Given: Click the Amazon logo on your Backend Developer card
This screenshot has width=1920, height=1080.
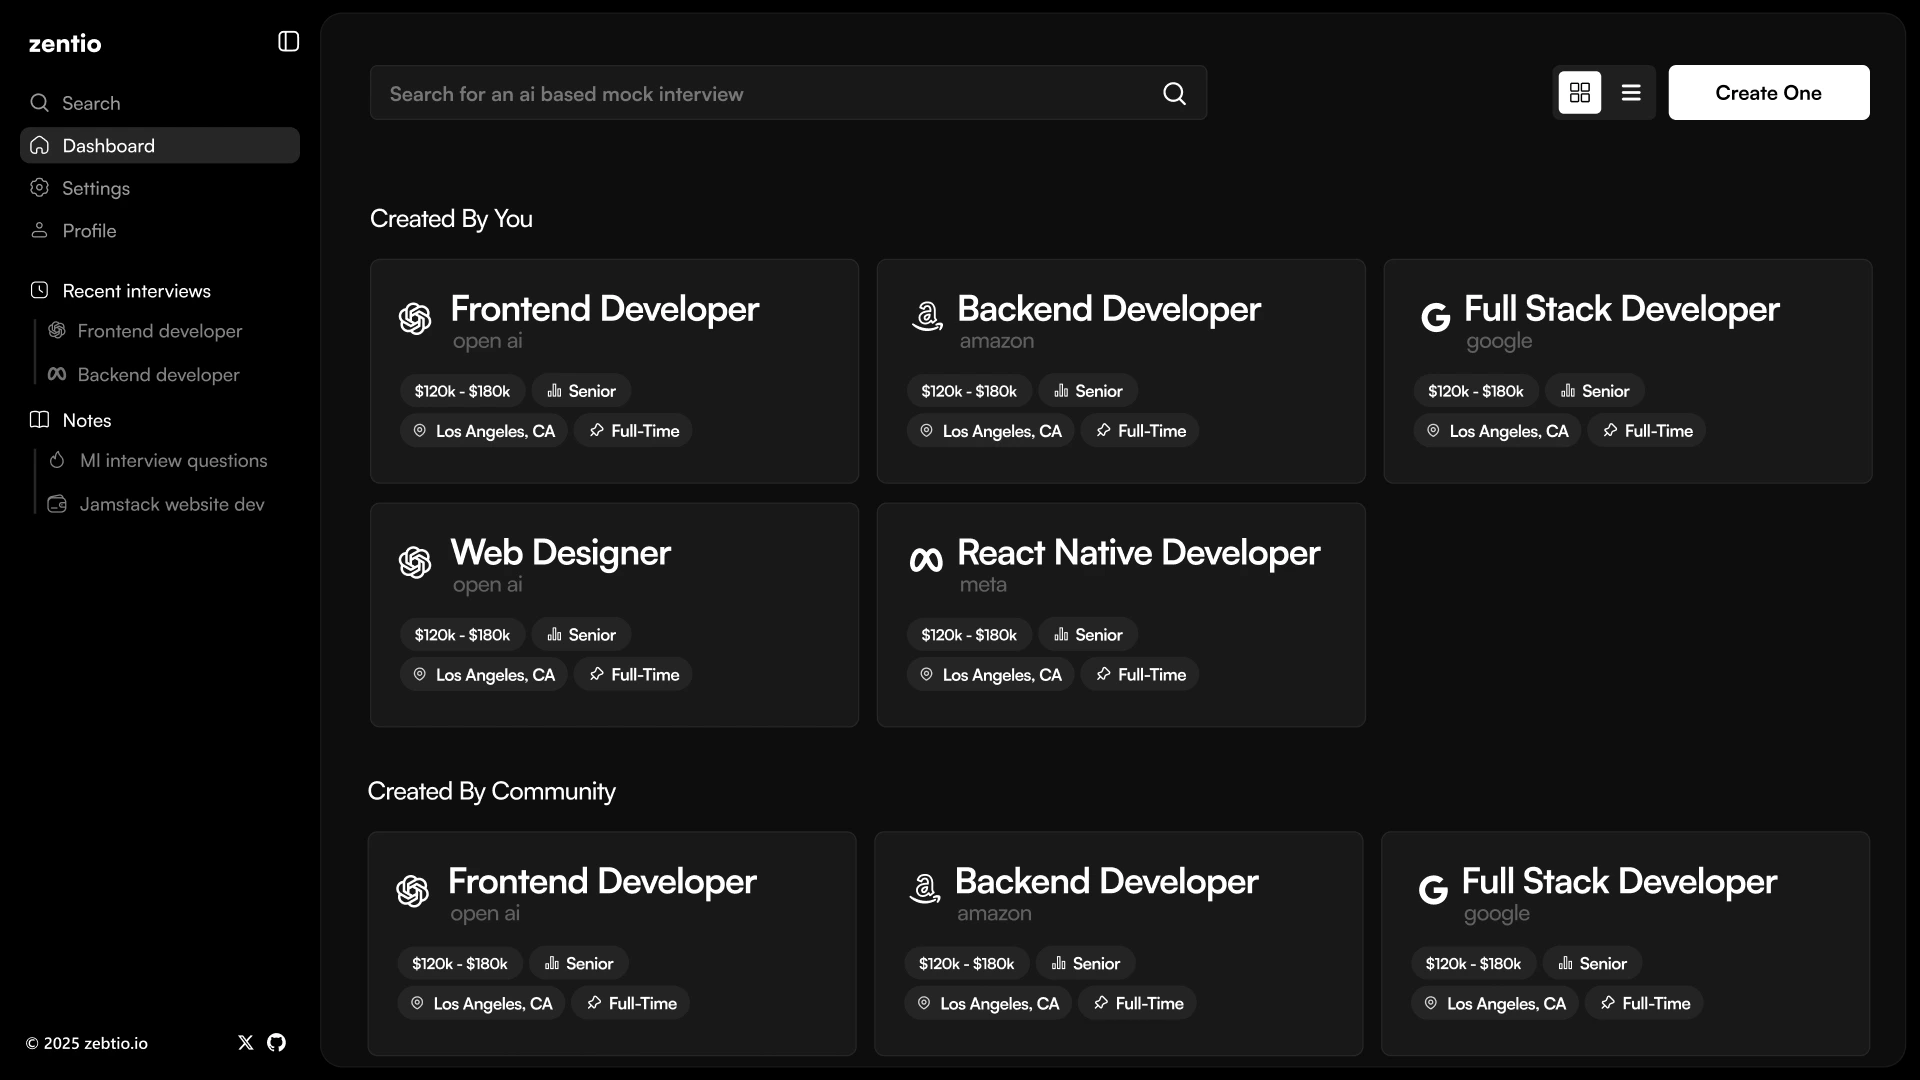Looking at the screenshot, I should tap(927, 317).
